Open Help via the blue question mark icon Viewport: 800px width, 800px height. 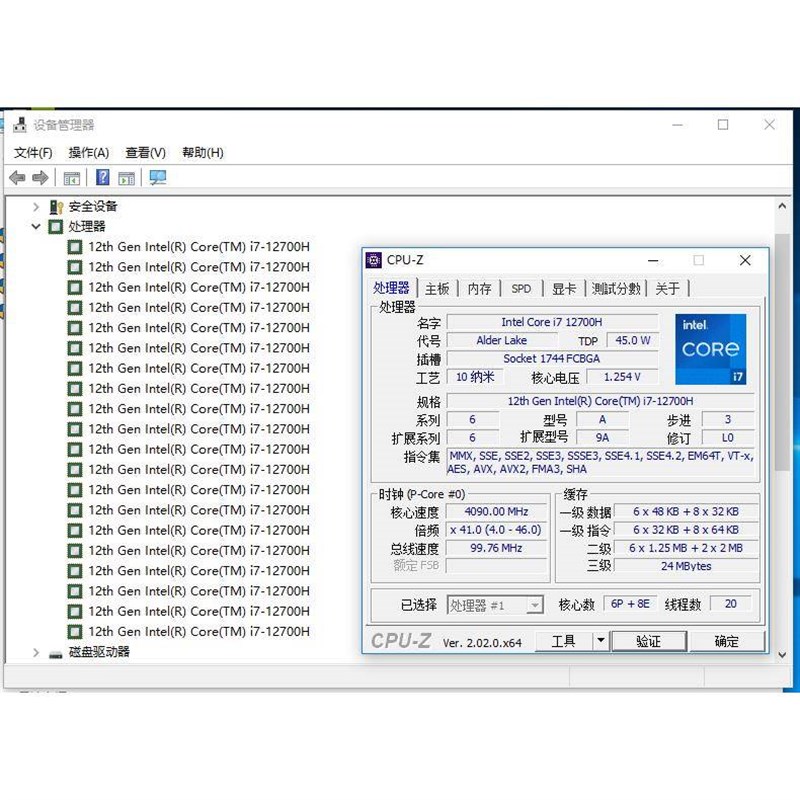(x=103, y=178)
